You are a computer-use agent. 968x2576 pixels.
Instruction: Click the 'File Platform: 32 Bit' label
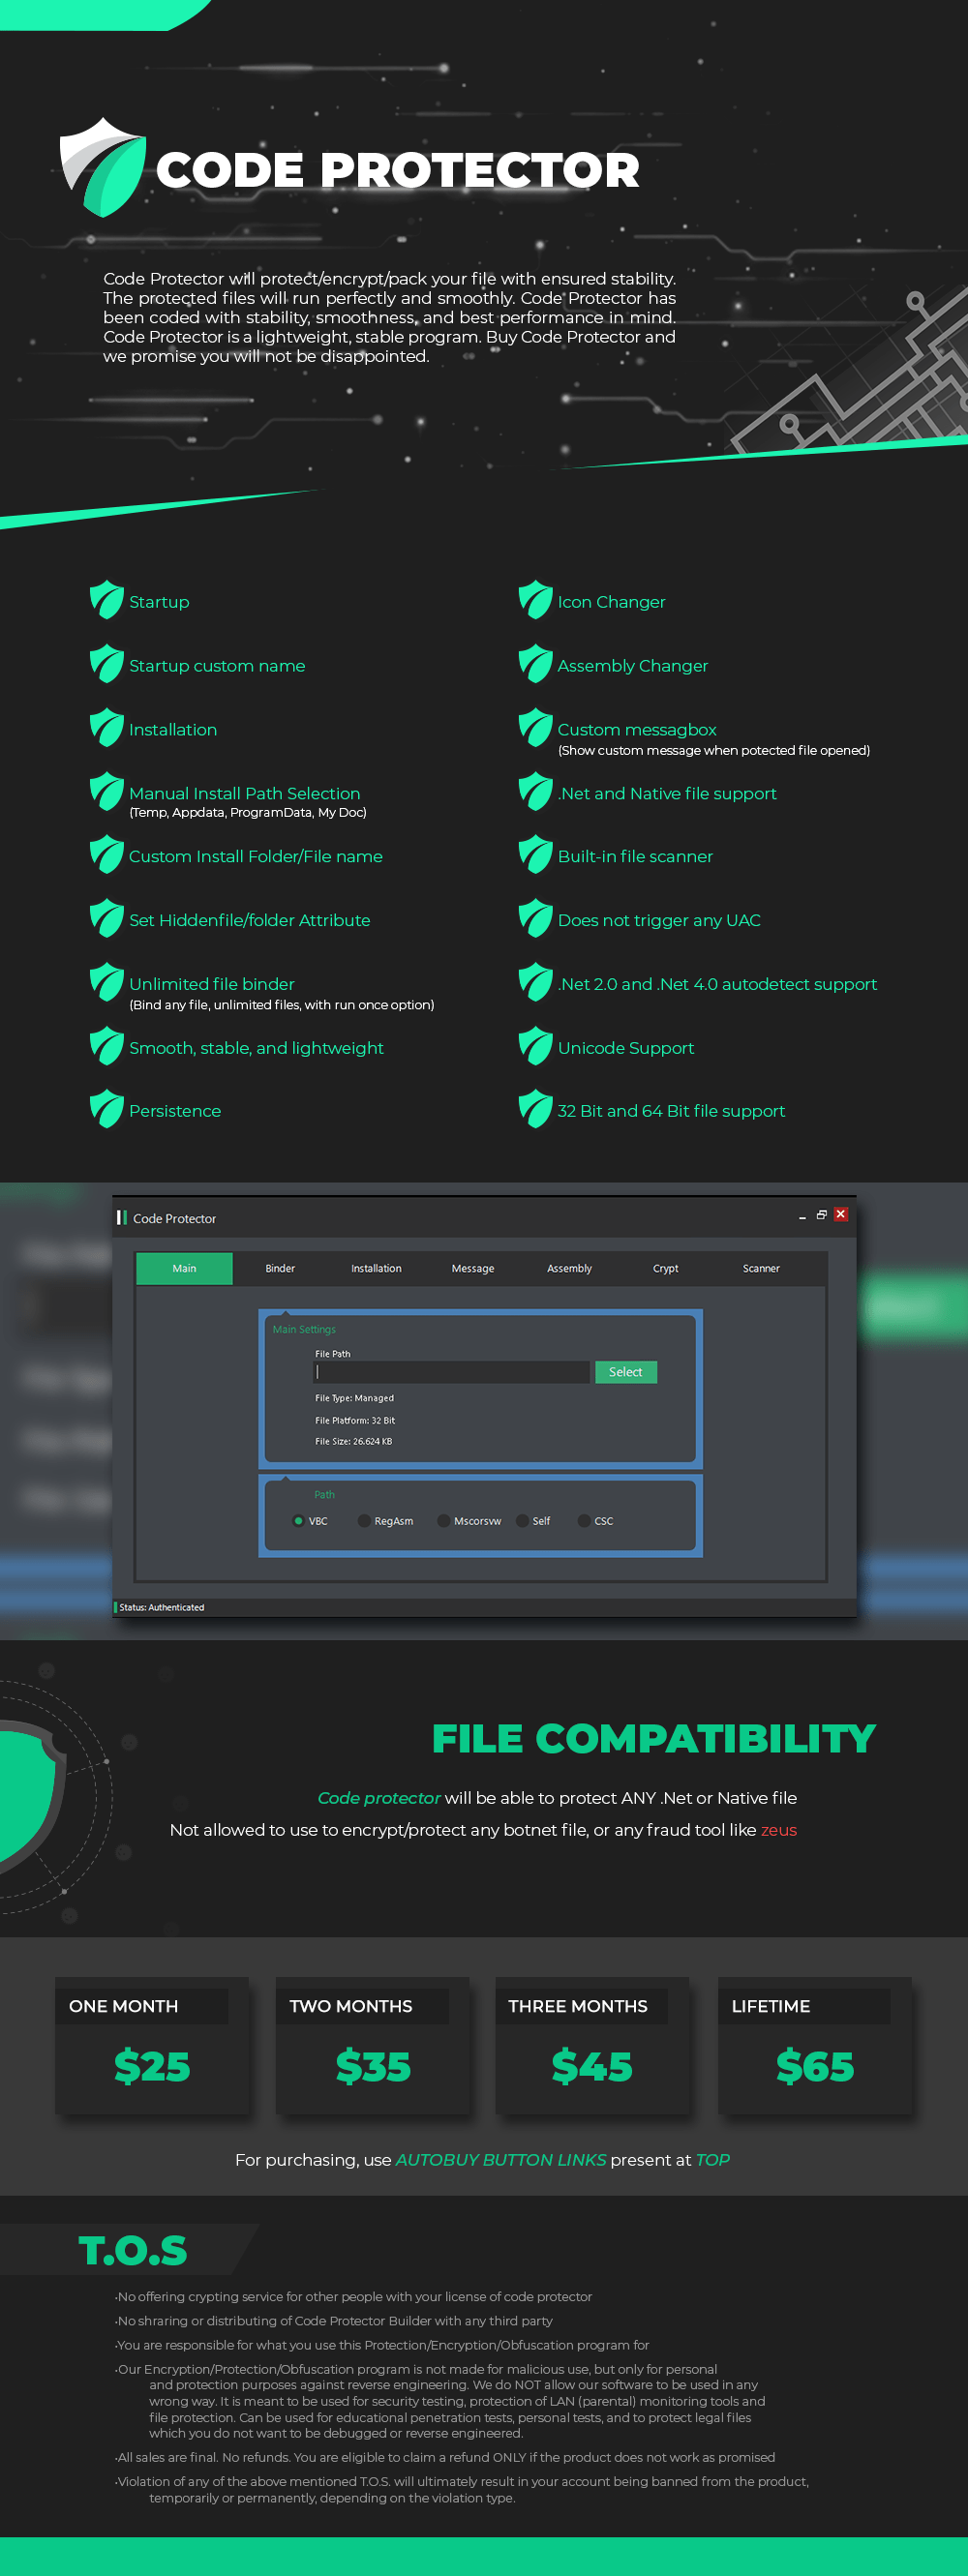coord(355,1420)
